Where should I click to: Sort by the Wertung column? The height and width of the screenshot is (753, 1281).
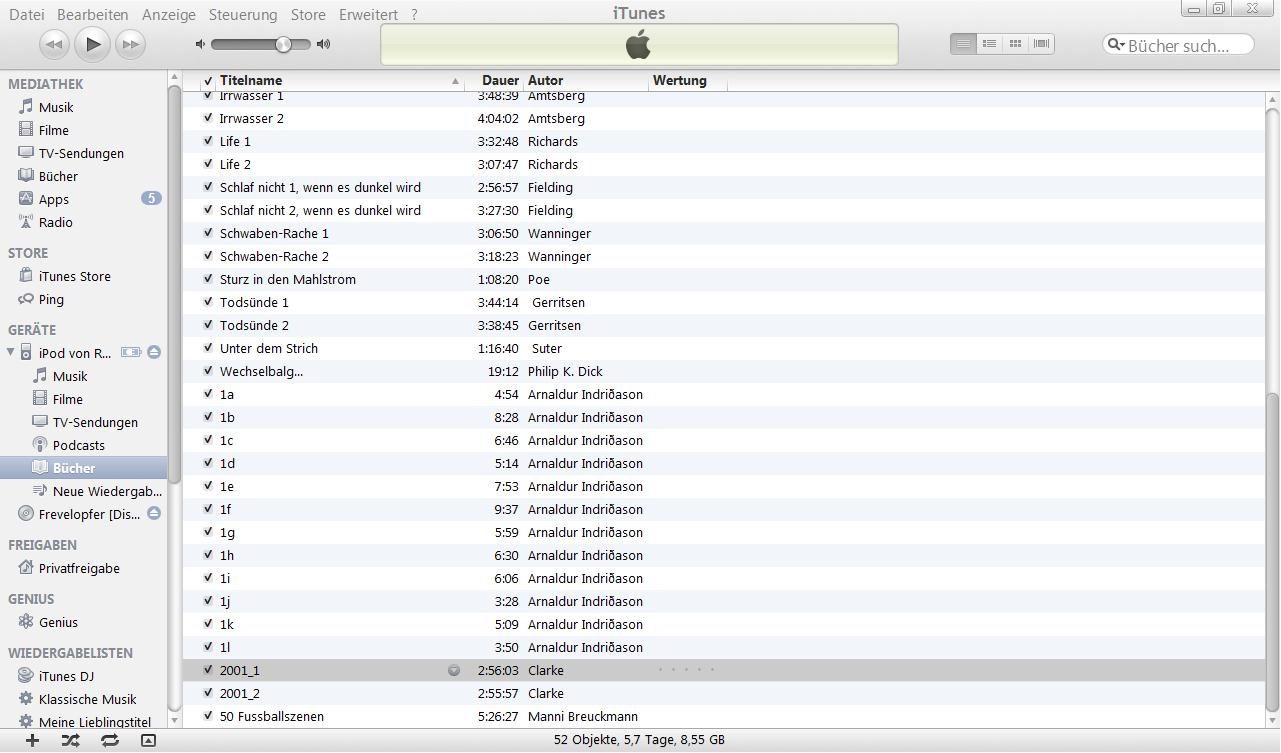click(x=688, y=80)
